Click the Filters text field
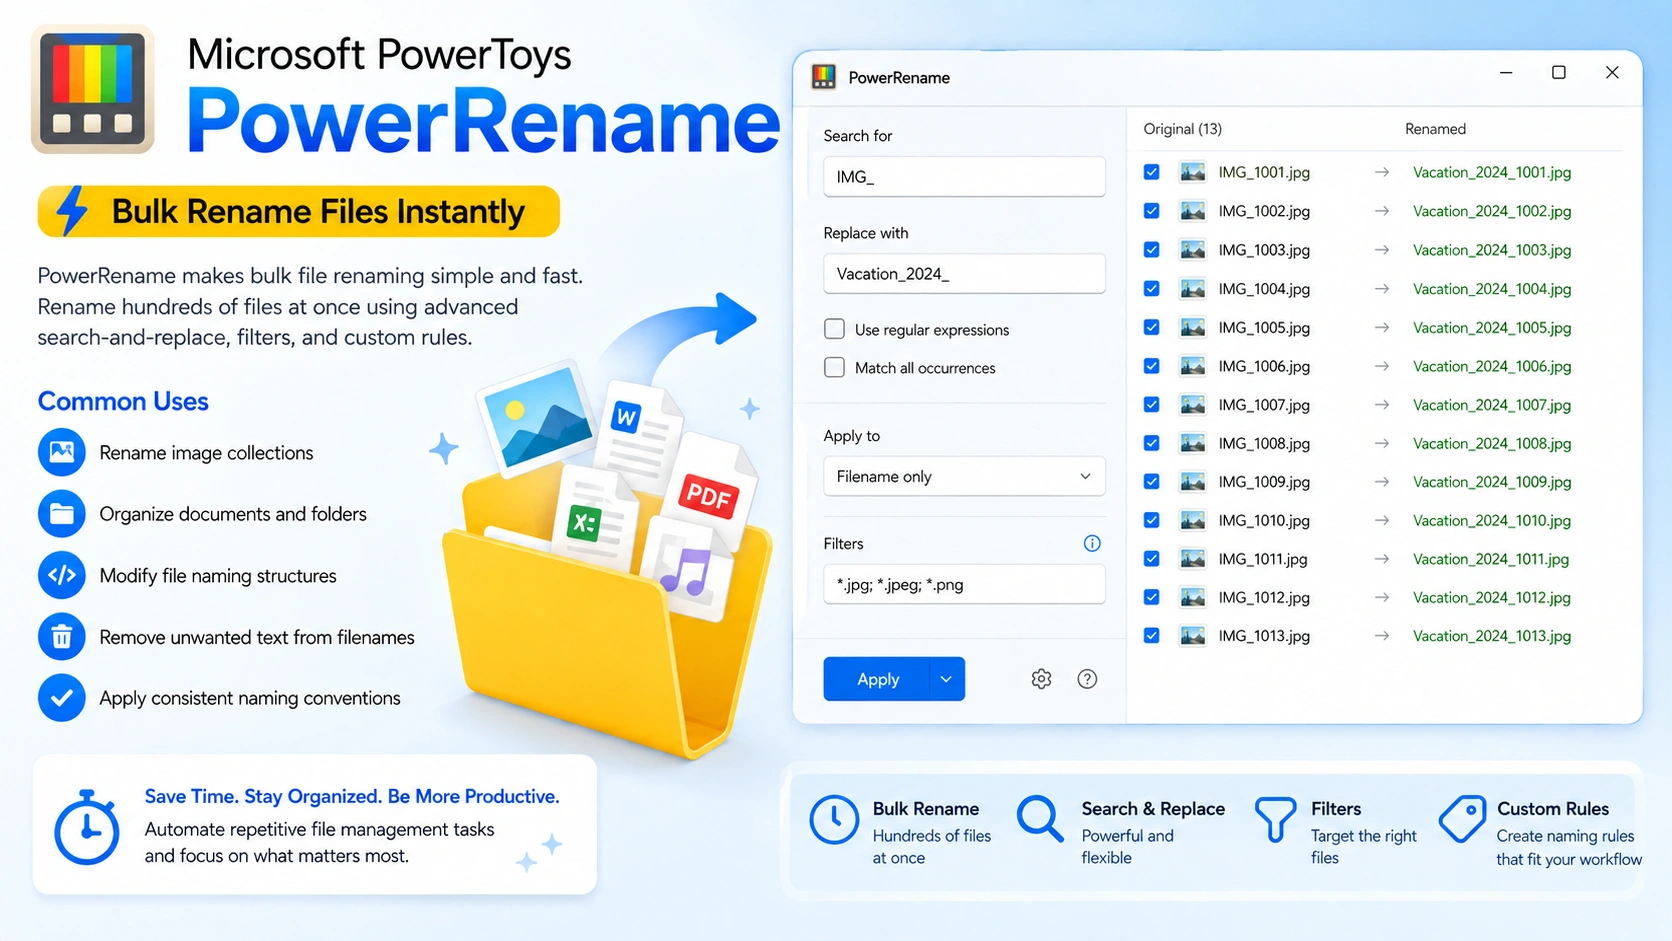 pyautogui.click(x=964, y=584)
